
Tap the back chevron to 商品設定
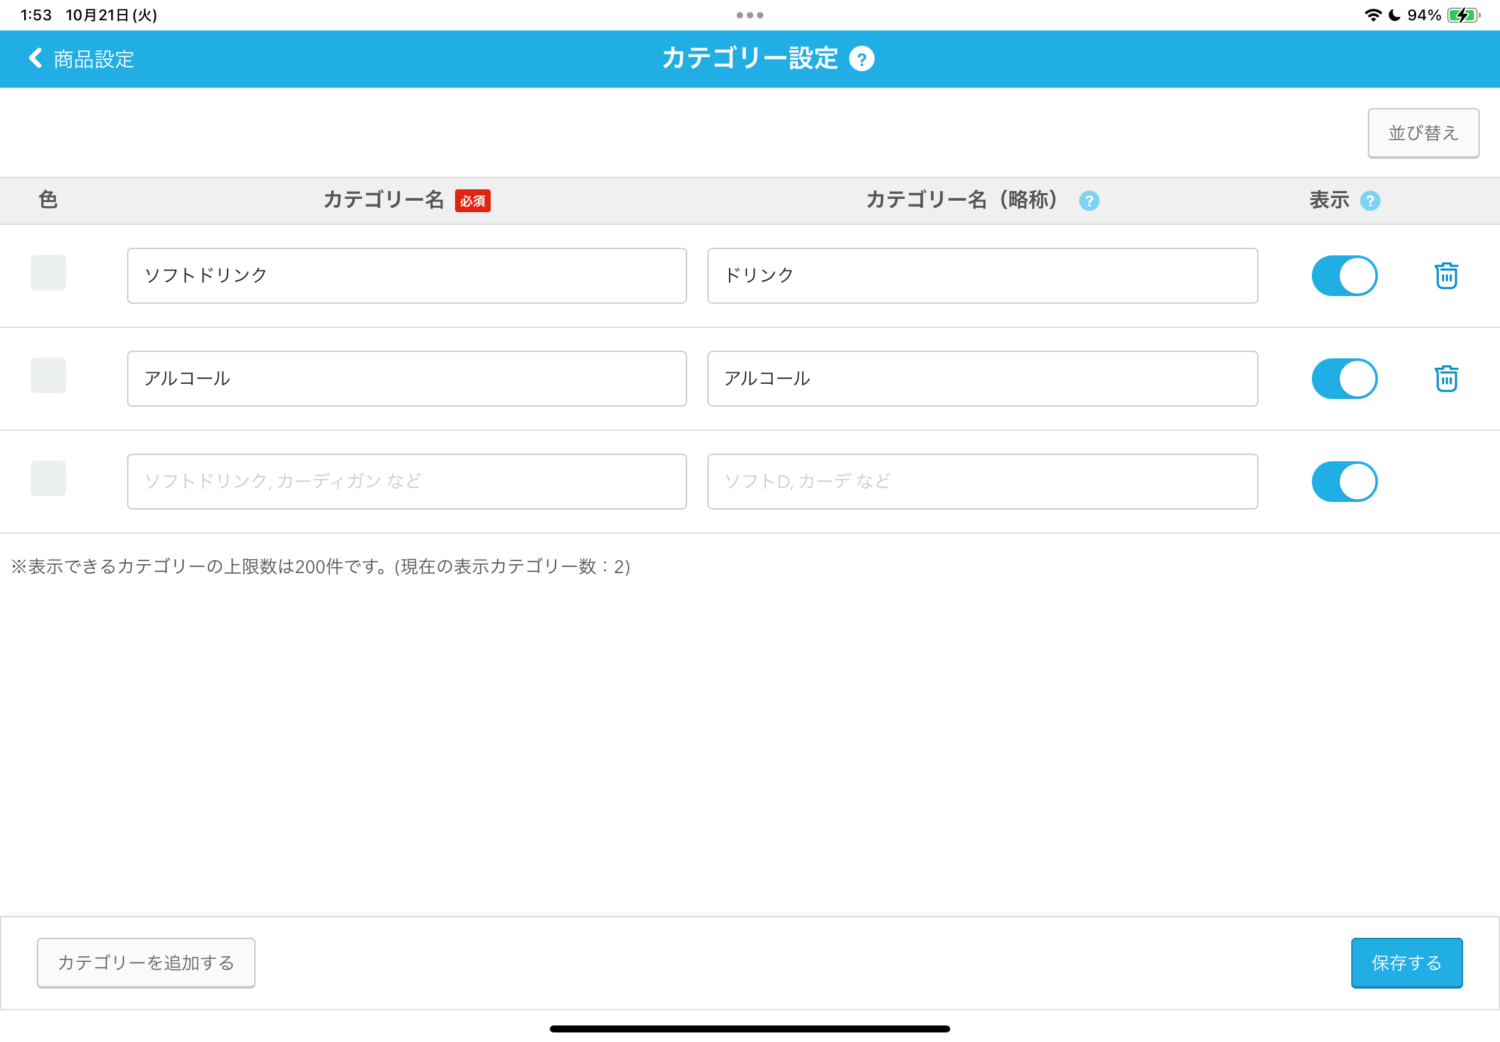coord(36,59)
